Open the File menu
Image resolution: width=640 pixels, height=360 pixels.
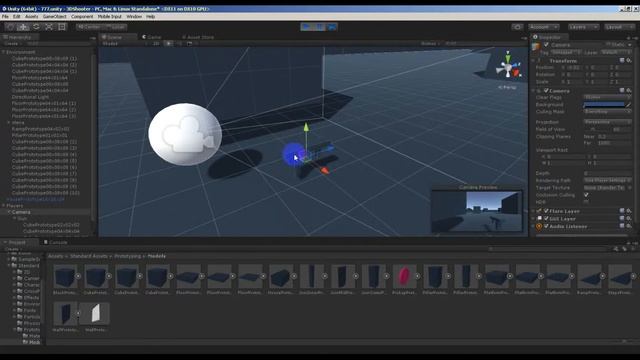(x=5, y=17)
